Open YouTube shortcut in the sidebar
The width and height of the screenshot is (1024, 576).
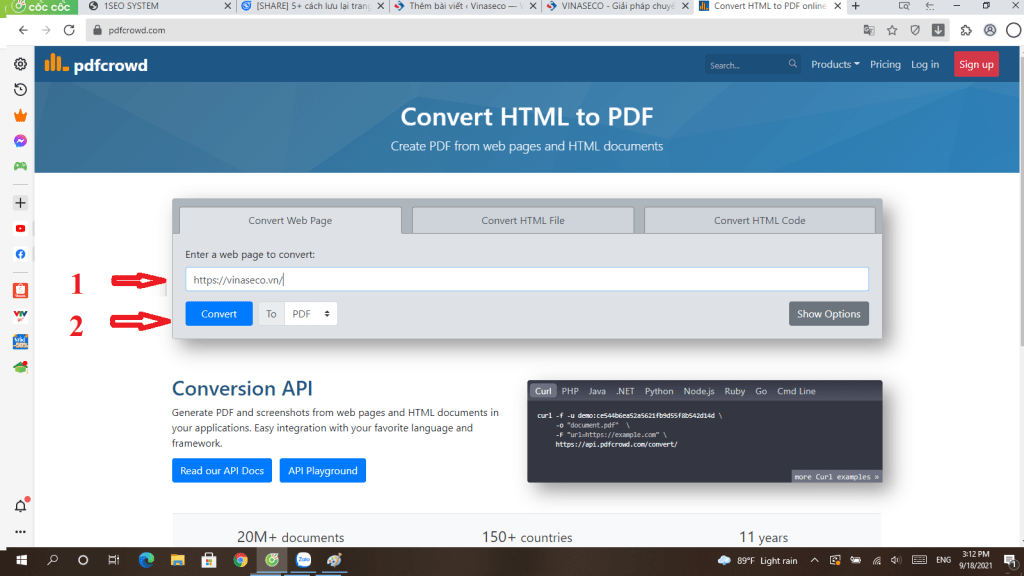click(20, 228)
